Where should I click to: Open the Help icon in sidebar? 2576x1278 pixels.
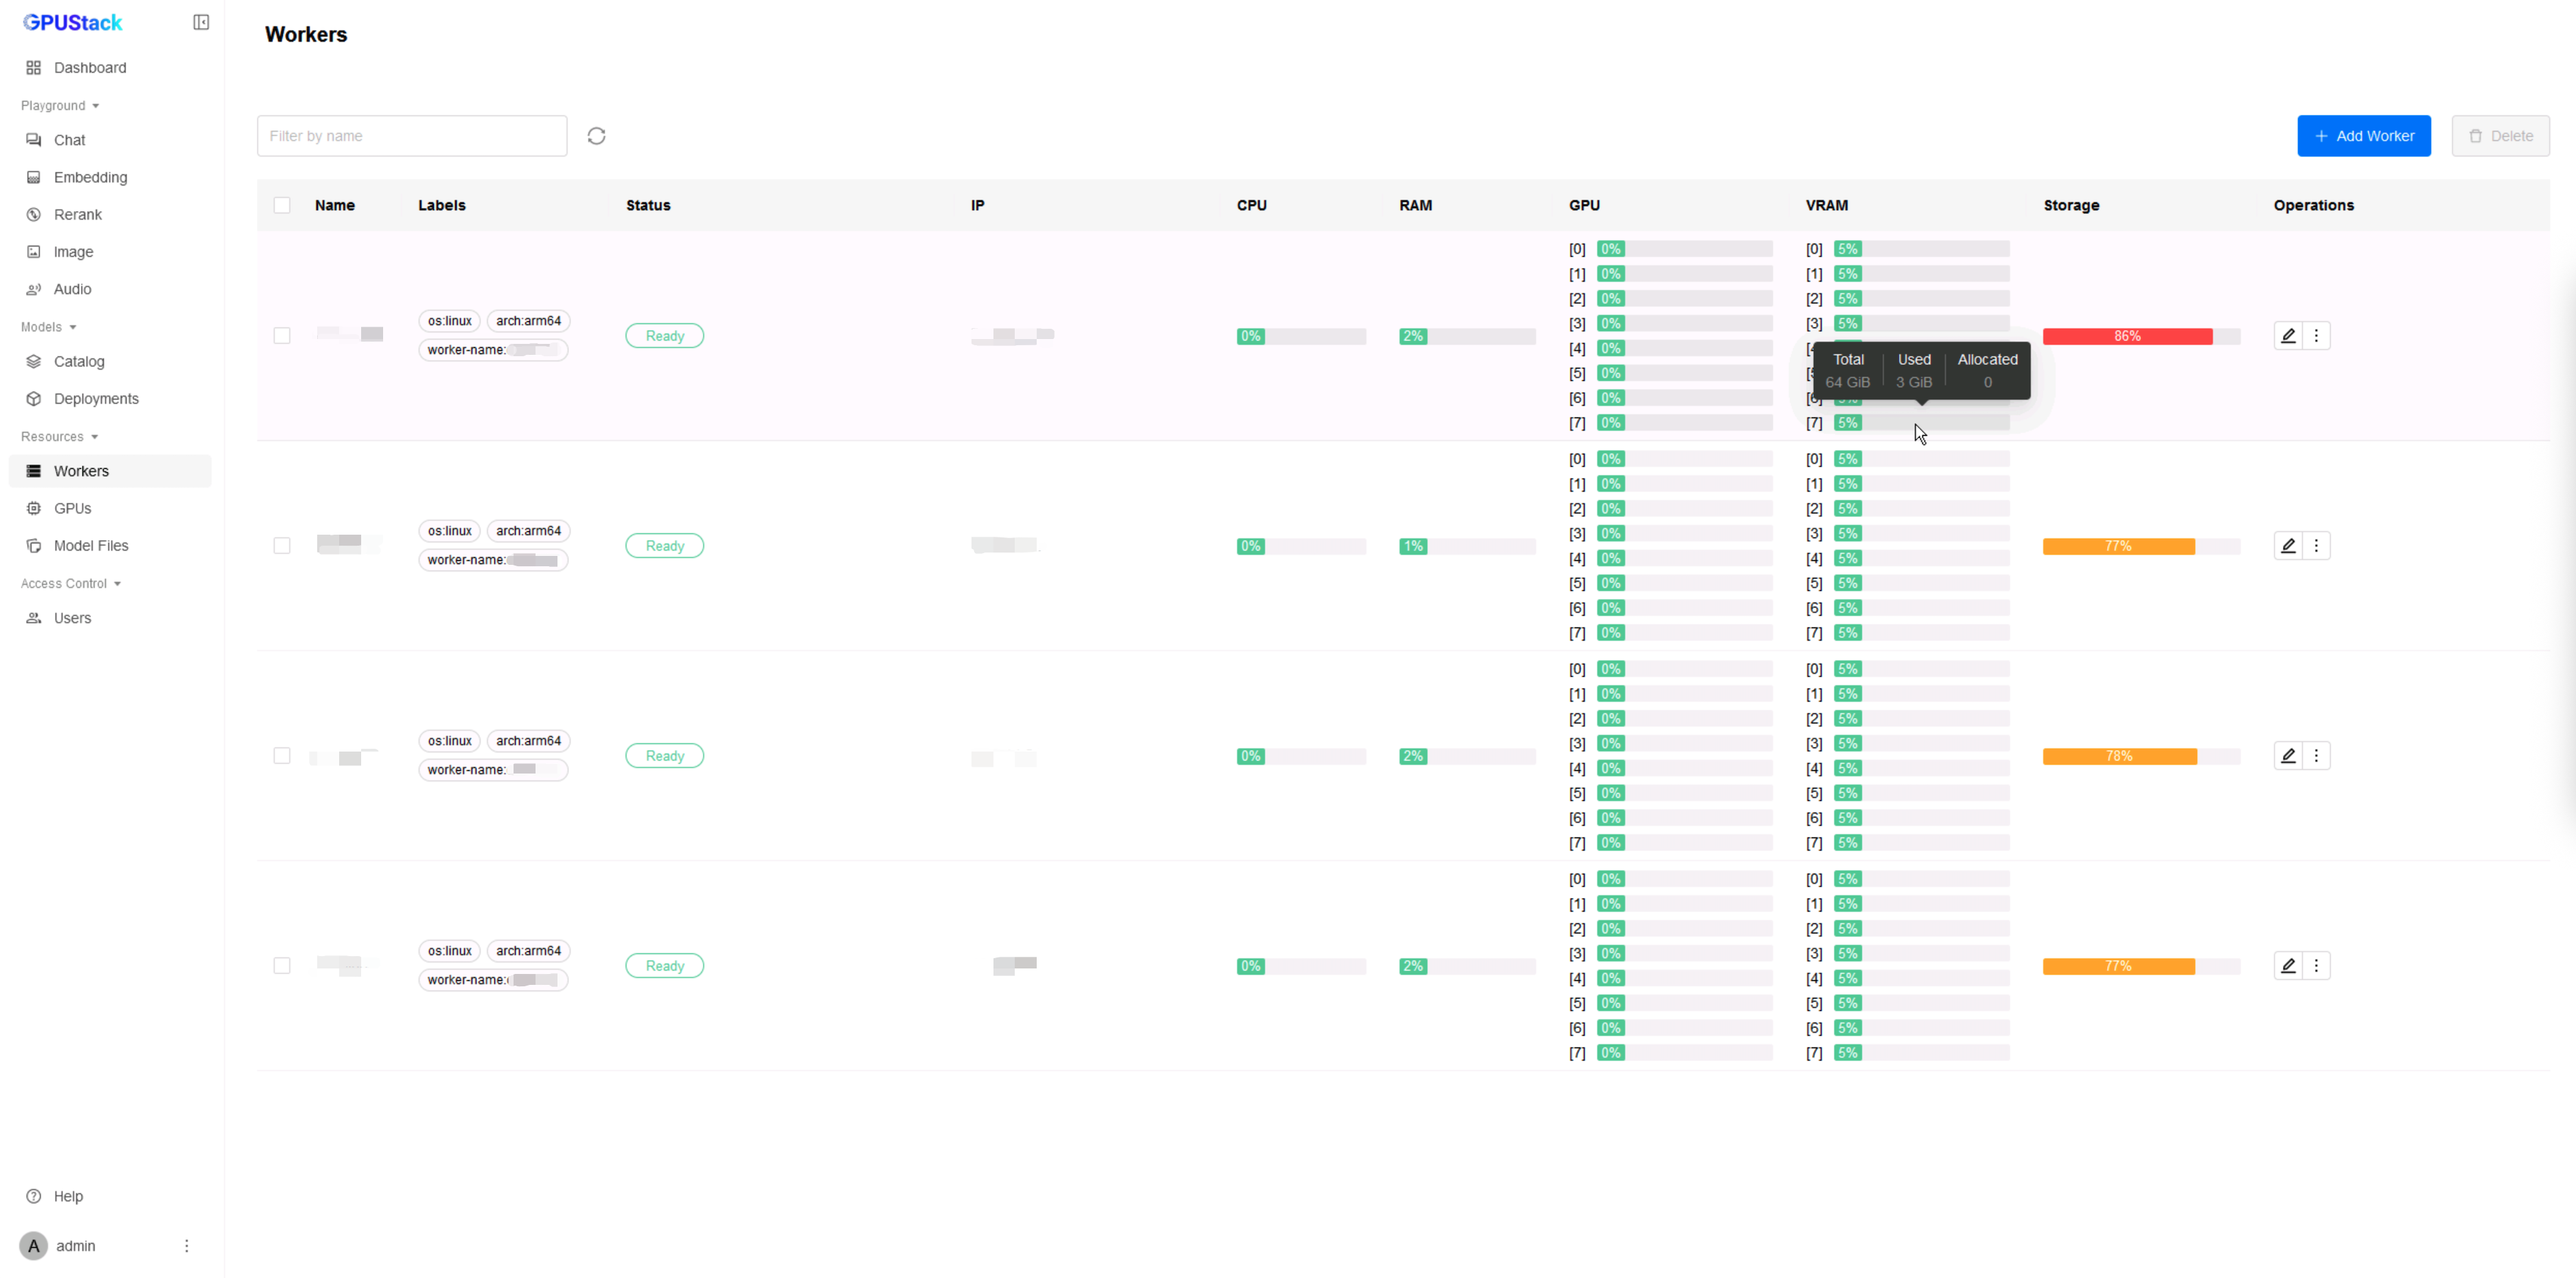[x=34, y=1196]
